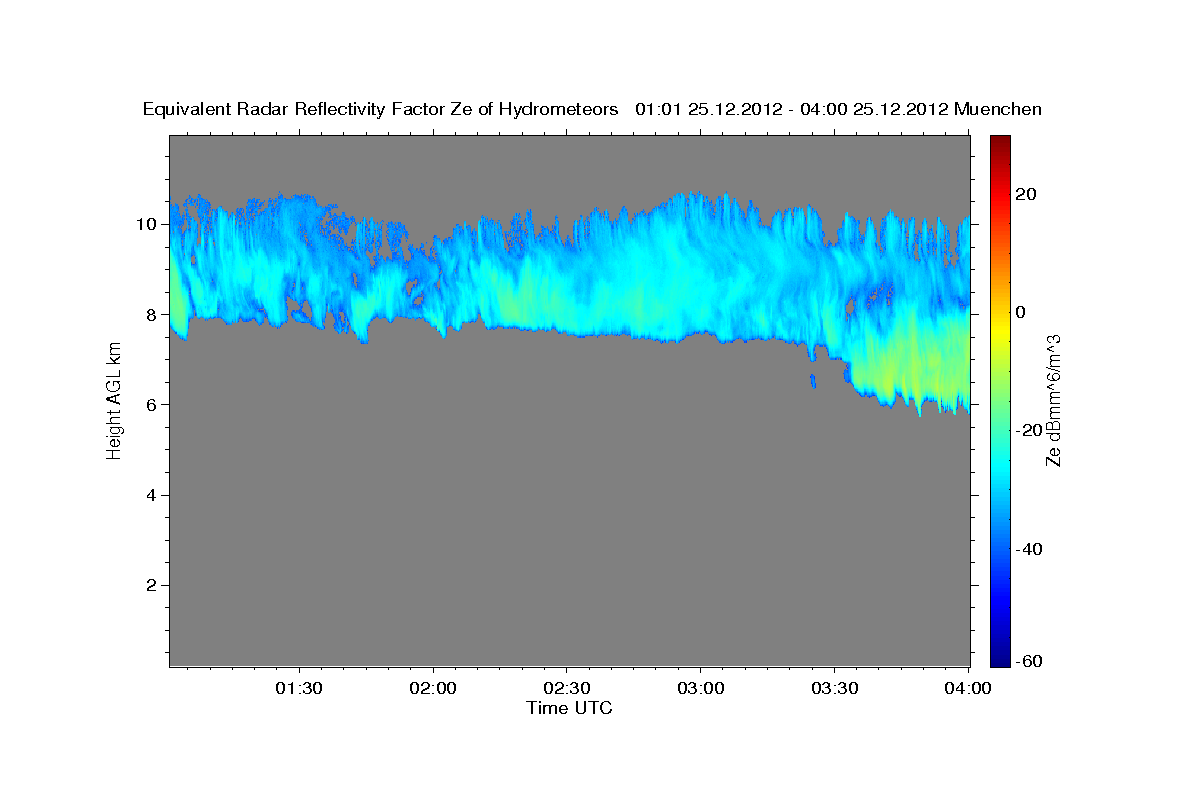1200x800 pixels.
Task: Click the 04:00 time tick label
Action: 967,688
